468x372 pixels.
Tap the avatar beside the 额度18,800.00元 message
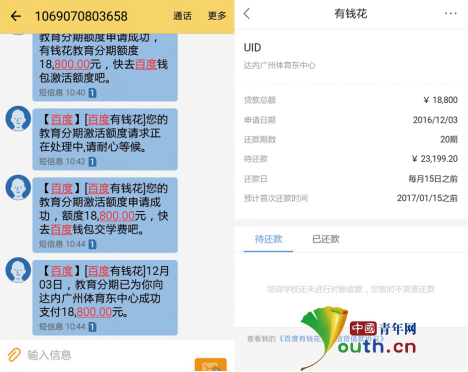pyautogui.click(x=18, y=188)
